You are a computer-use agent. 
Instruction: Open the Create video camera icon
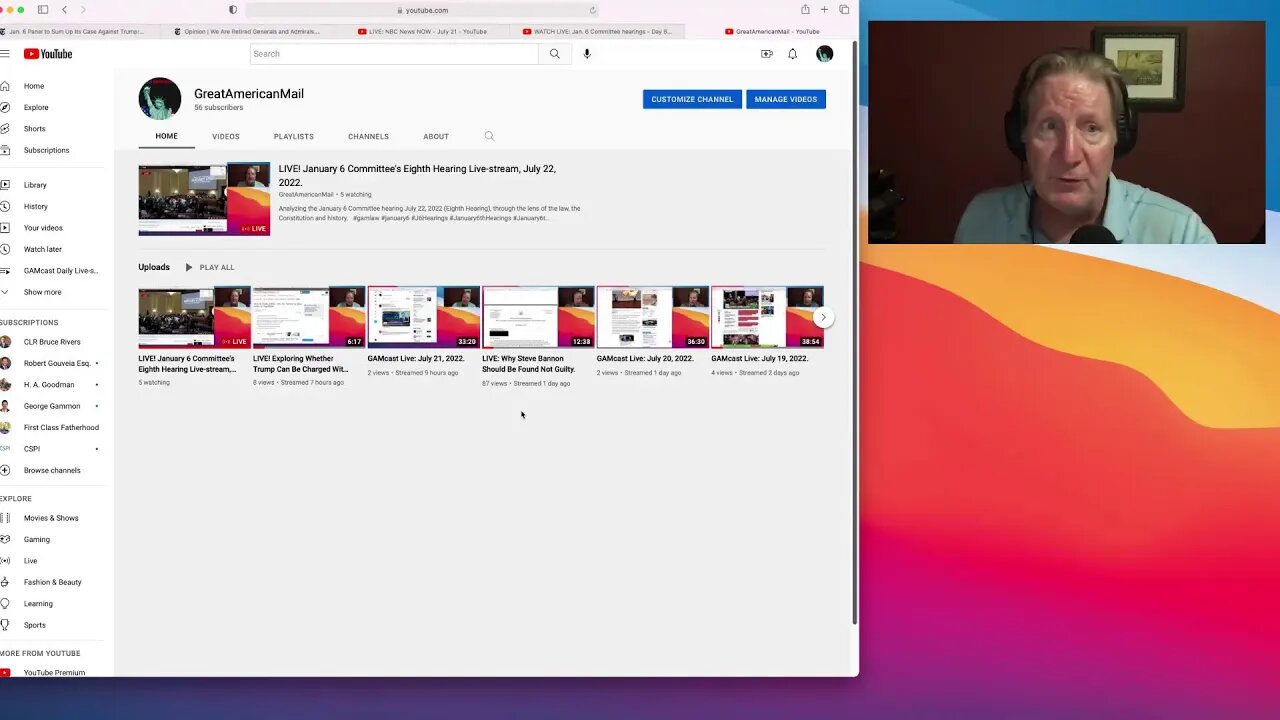pyautogui.click(x=767, y=54)
